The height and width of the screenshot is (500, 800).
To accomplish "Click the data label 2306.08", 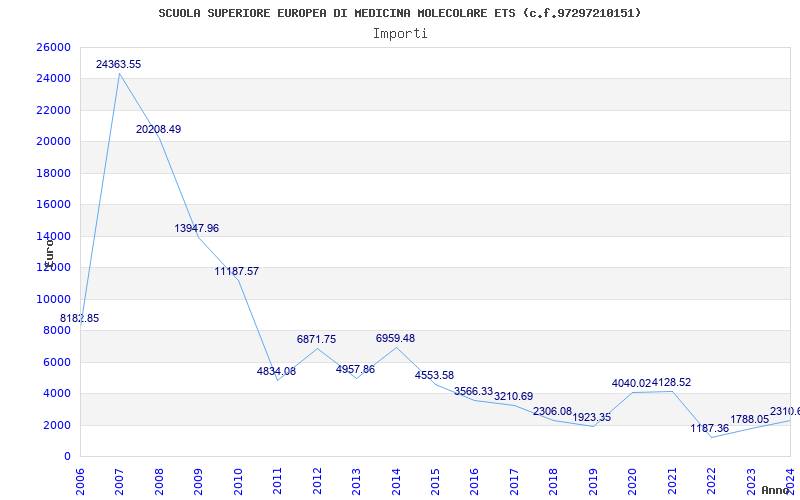I will point(553,411).
